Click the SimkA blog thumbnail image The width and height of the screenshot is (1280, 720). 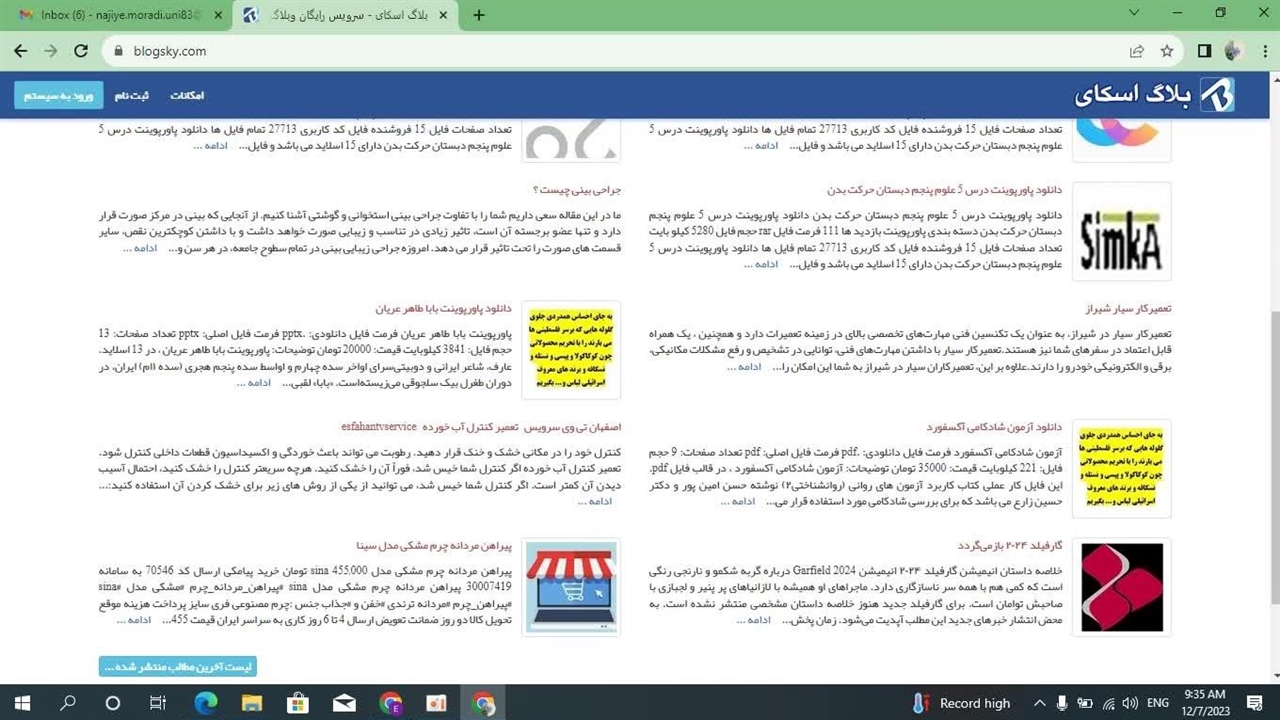point(1121,231)
